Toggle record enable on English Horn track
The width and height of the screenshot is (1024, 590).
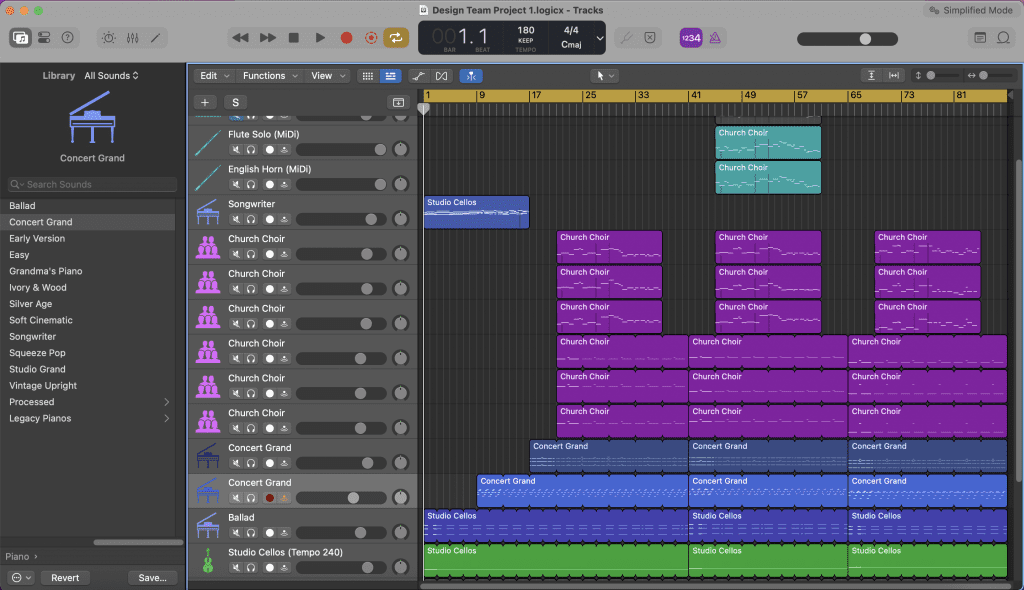[x=269, y=184]
